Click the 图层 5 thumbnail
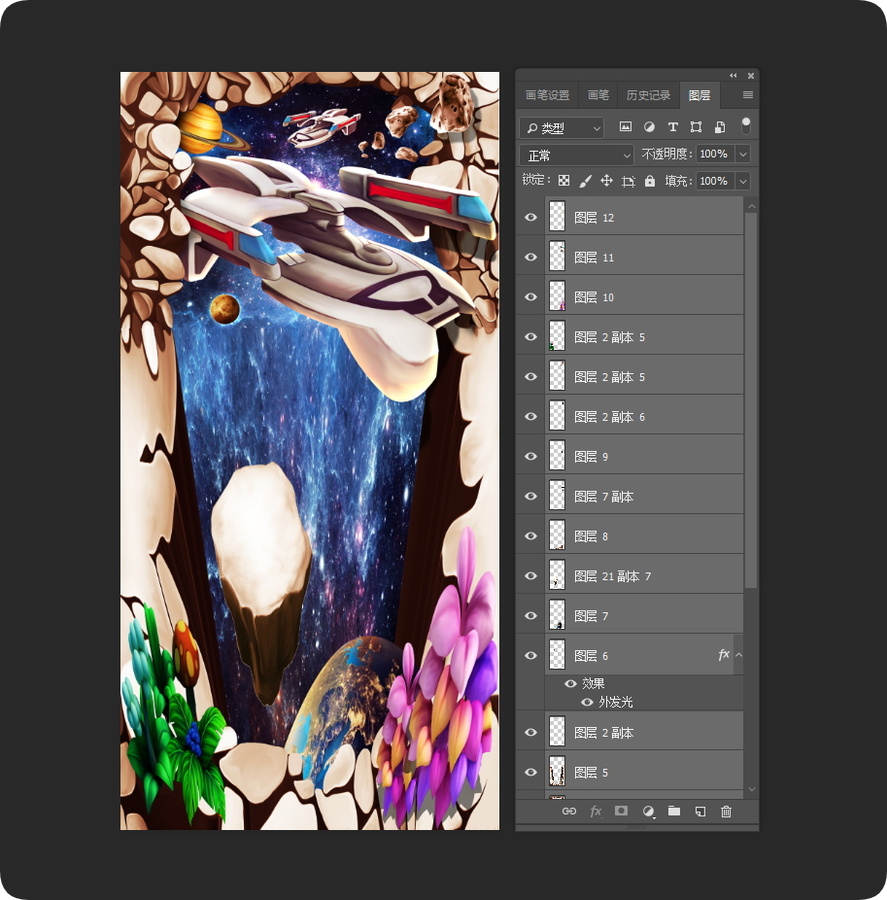Viewport: 887px width, 900px height. point(557,771)
